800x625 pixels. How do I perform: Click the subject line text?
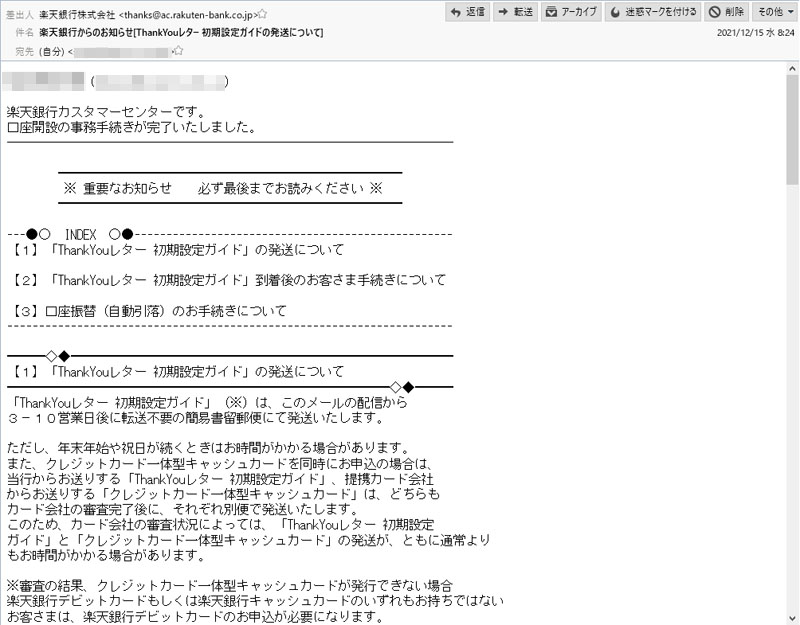(x=181, y=33)
